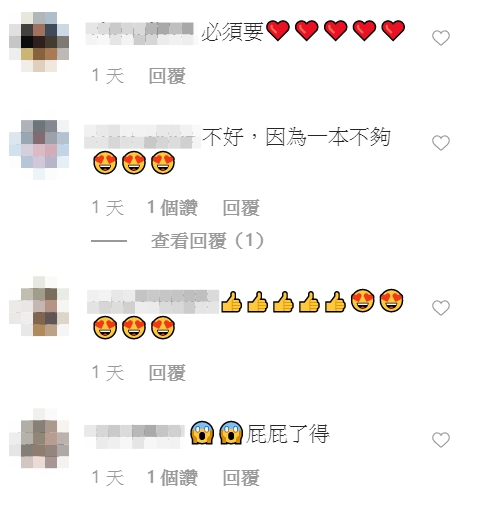
Task: Open username of the 必須要 commenter
Action: tap(140, 33)
